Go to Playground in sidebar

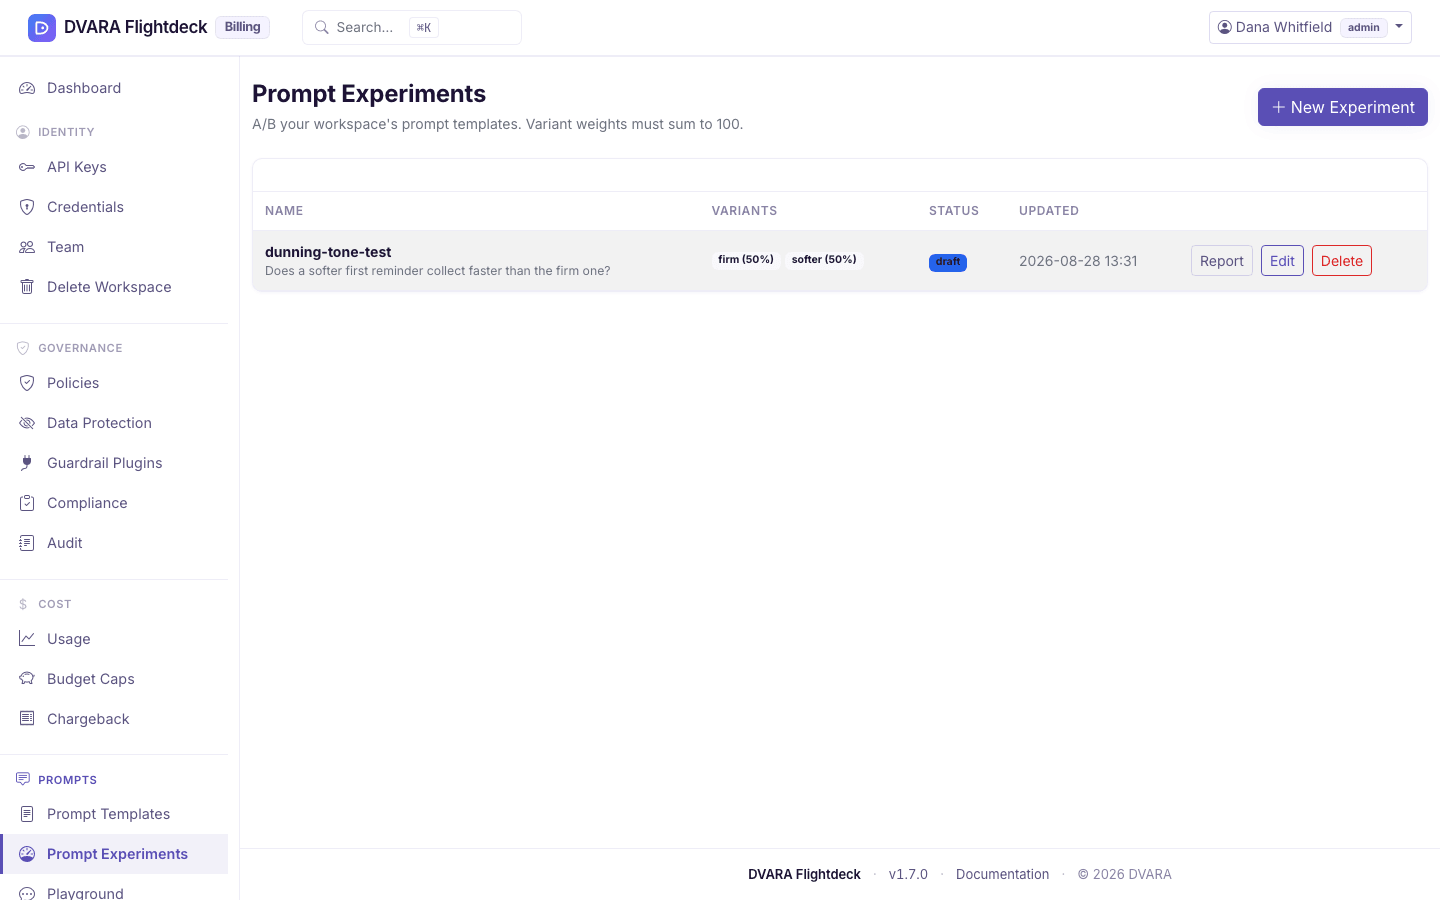click(114, 891)
